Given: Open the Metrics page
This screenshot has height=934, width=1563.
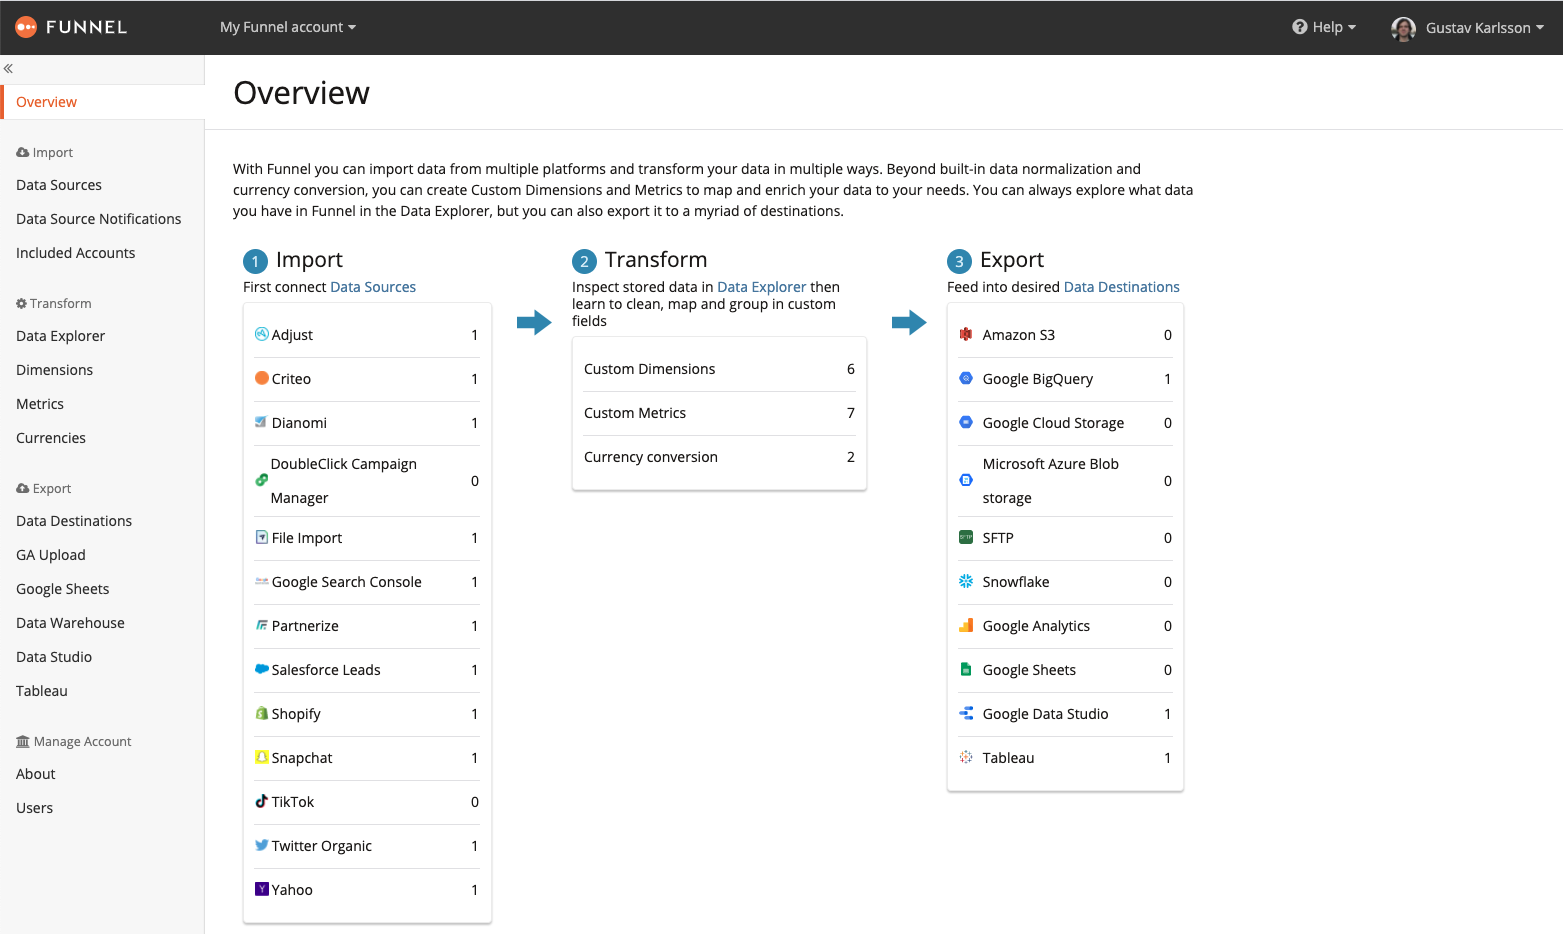Looking at the screenshot, I should (x=40, y=404).
